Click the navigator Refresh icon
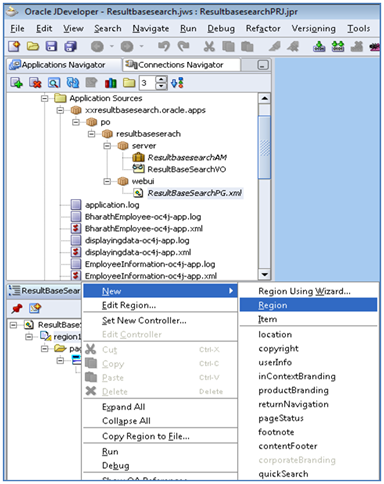Screen dimensions: 384x484 [73, 82]
